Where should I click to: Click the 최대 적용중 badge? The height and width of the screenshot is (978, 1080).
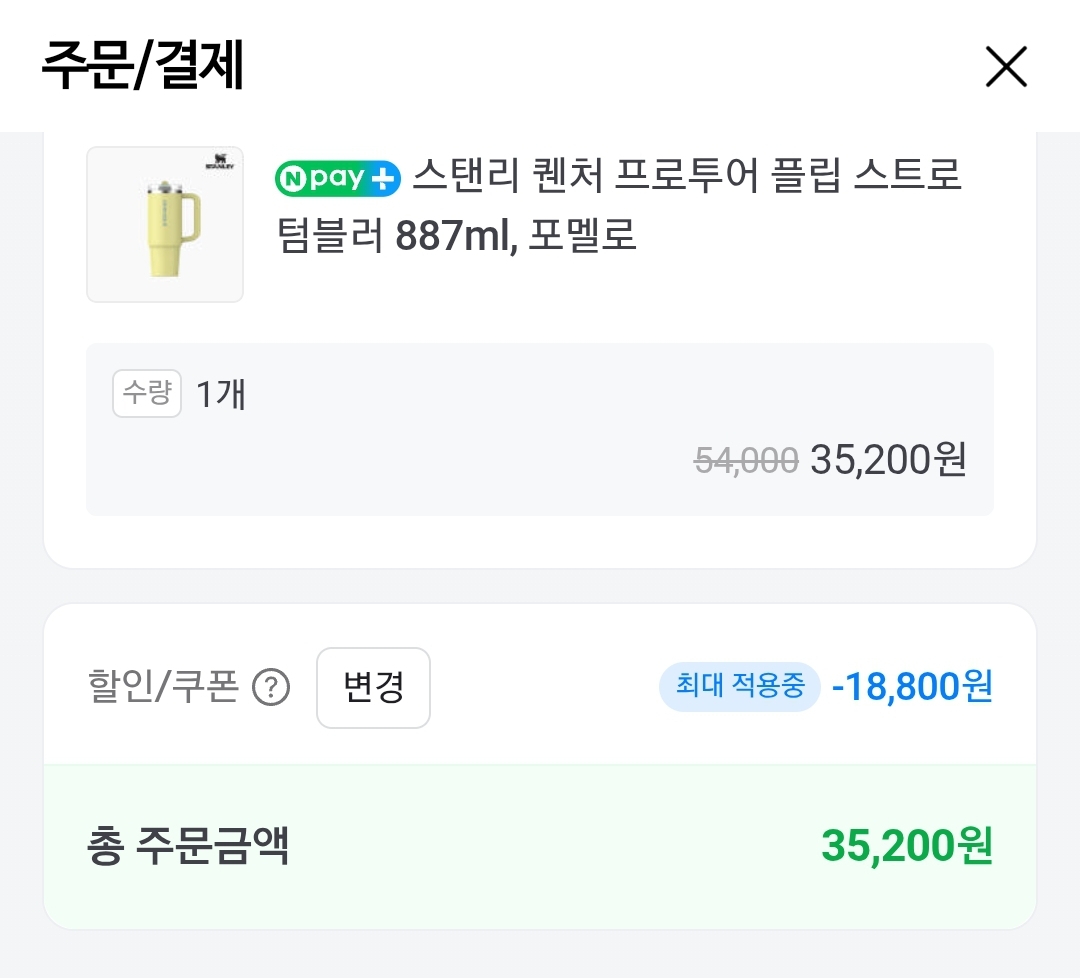click(x=739, y=687)
